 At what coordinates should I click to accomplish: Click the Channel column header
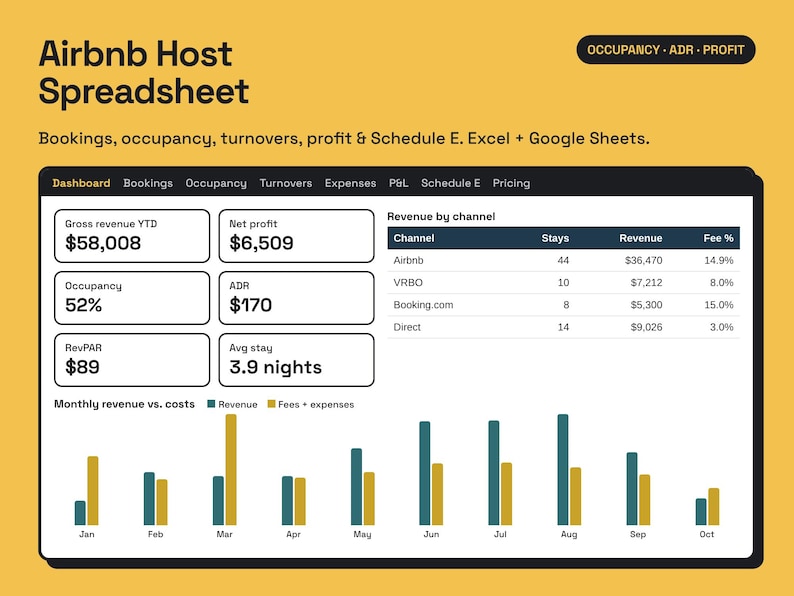(414, 238)
